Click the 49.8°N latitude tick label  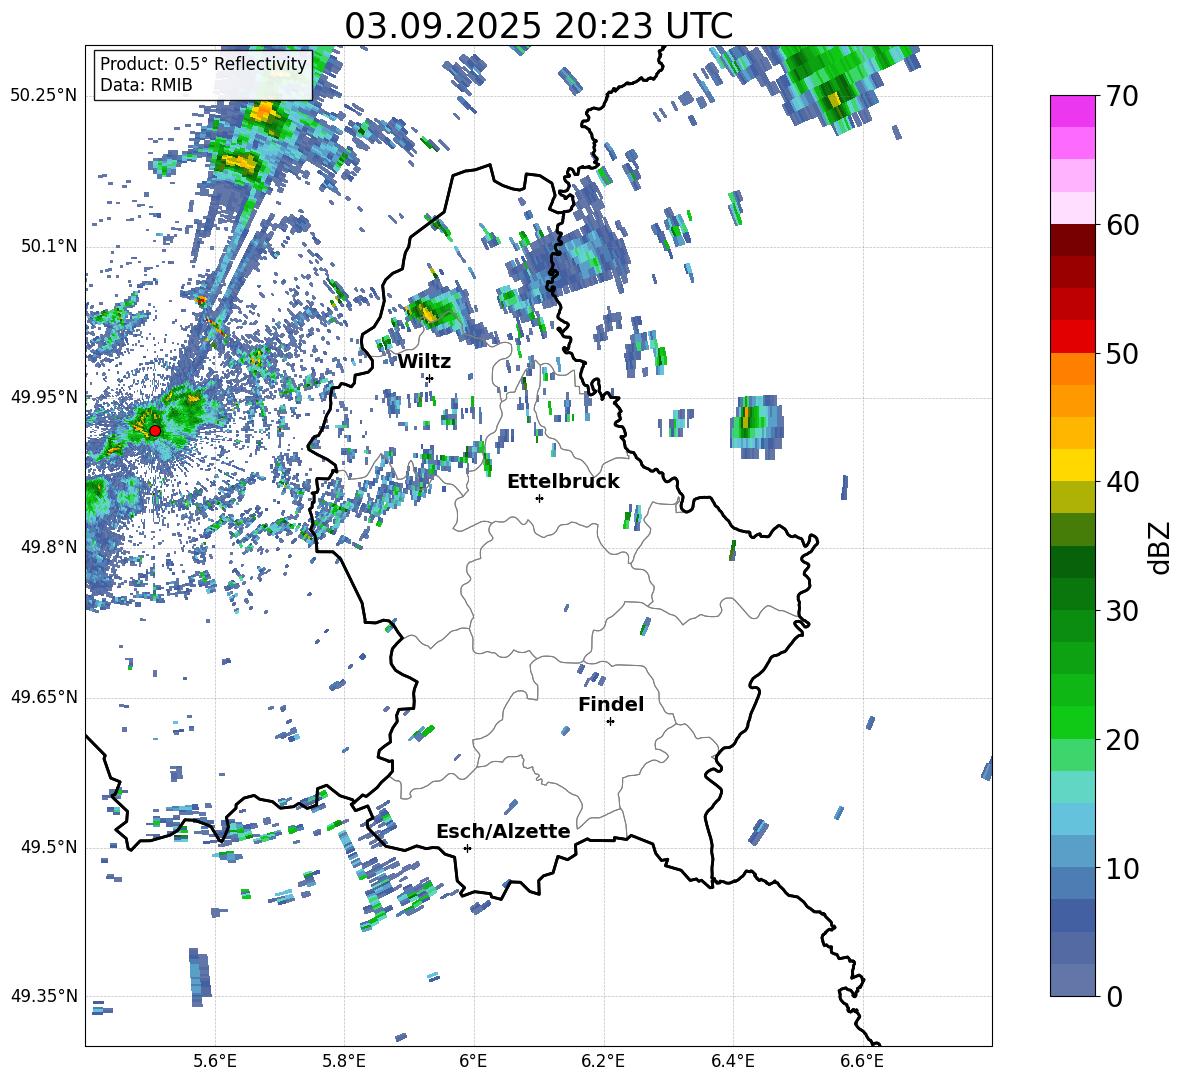click(x=49, y=547)
